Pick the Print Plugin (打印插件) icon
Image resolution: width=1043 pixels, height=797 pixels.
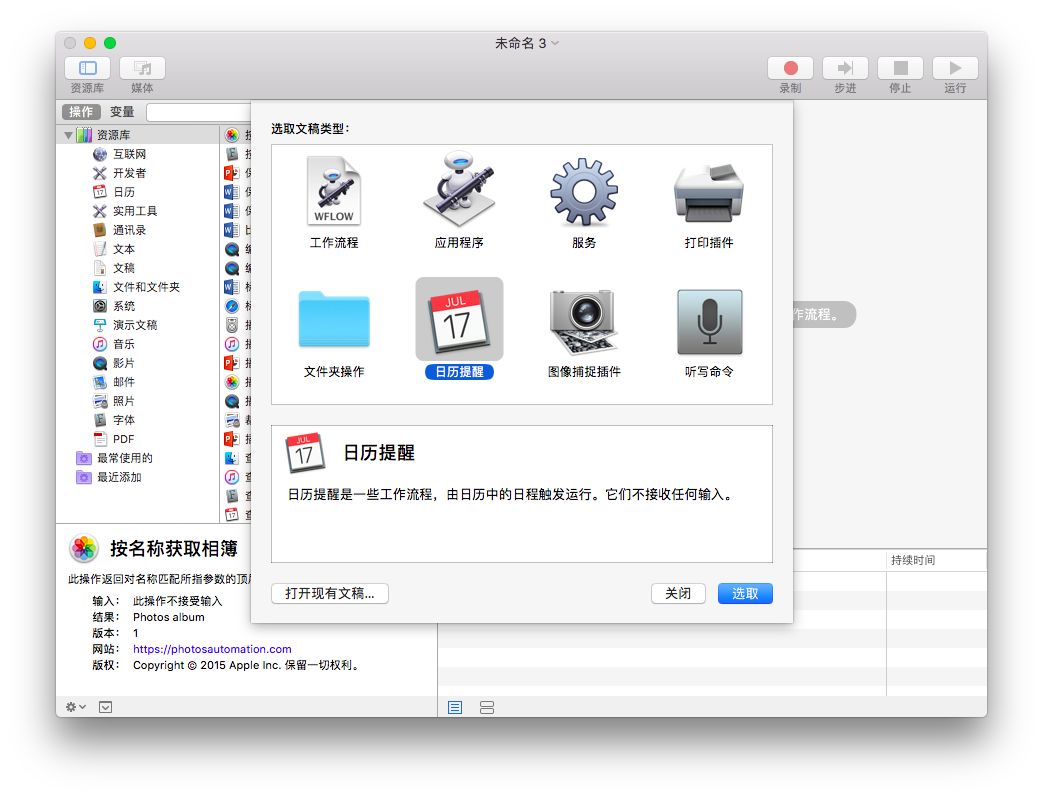(x=708, y=192)
